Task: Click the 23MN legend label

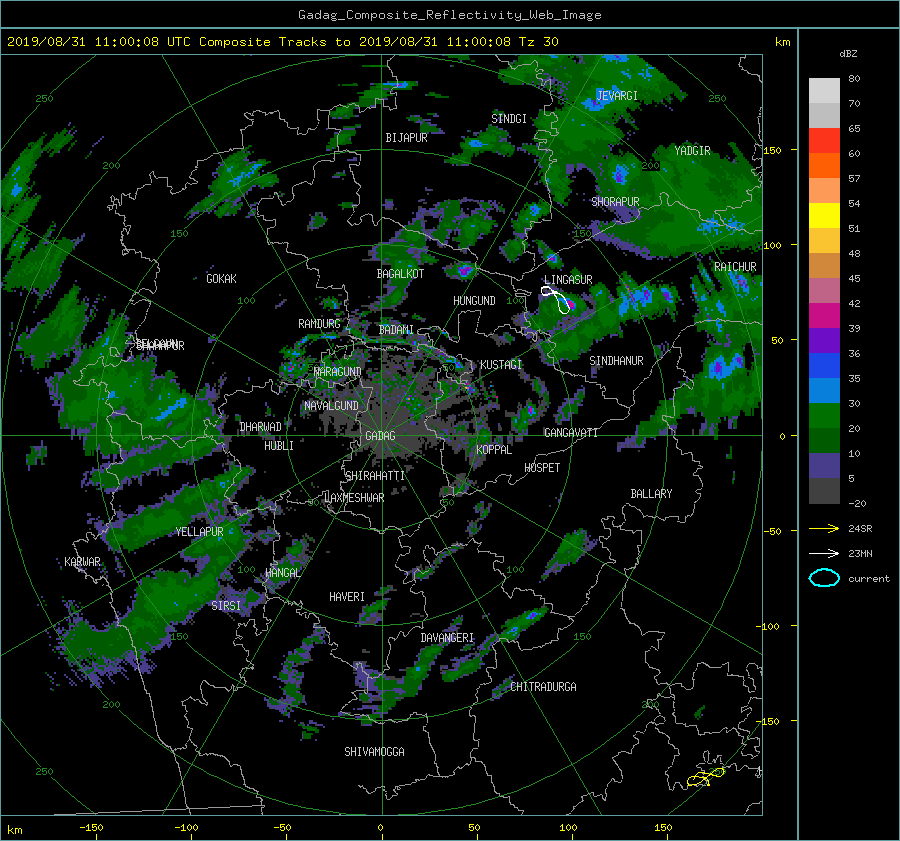Action: pos(860,553)
